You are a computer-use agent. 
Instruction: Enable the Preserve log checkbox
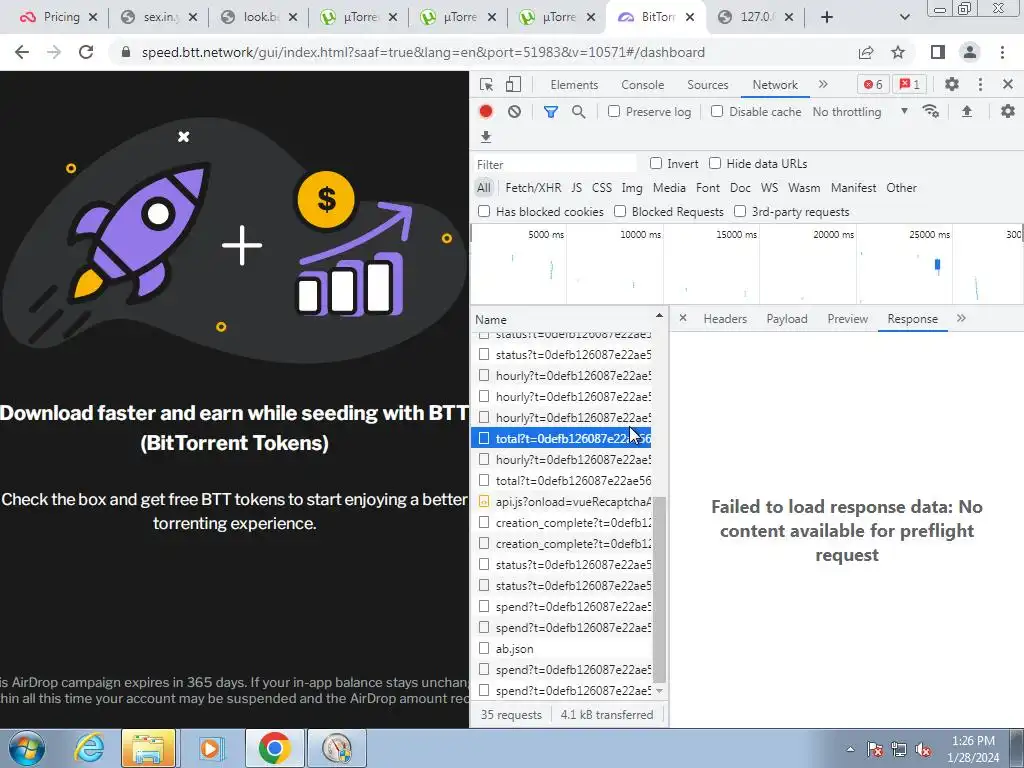point(614,112)
